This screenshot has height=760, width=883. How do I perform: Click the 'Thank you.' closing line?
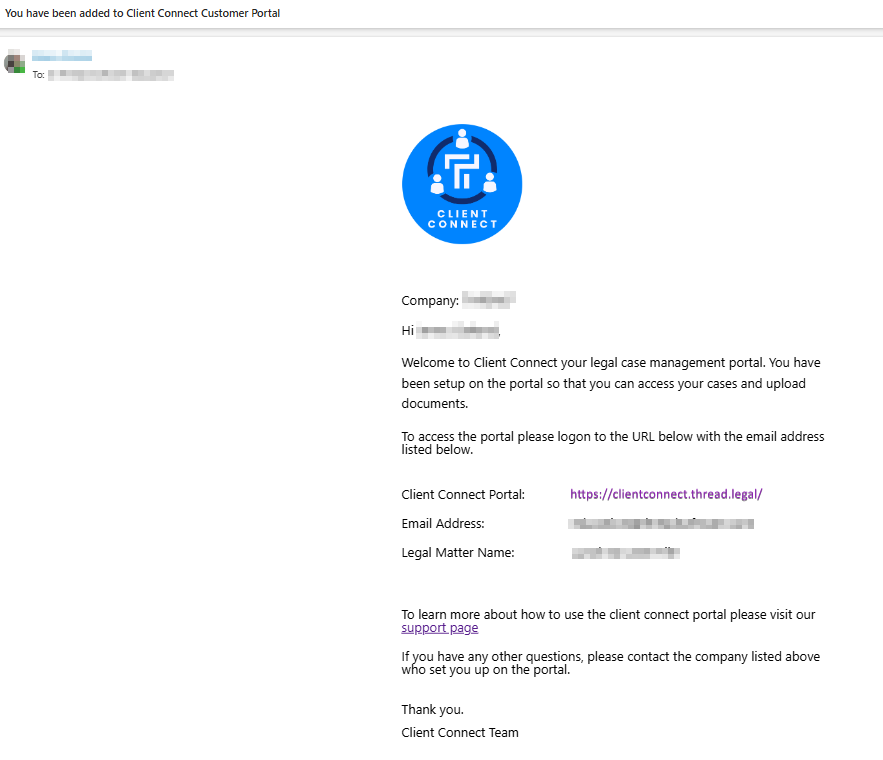click(432, 709)
